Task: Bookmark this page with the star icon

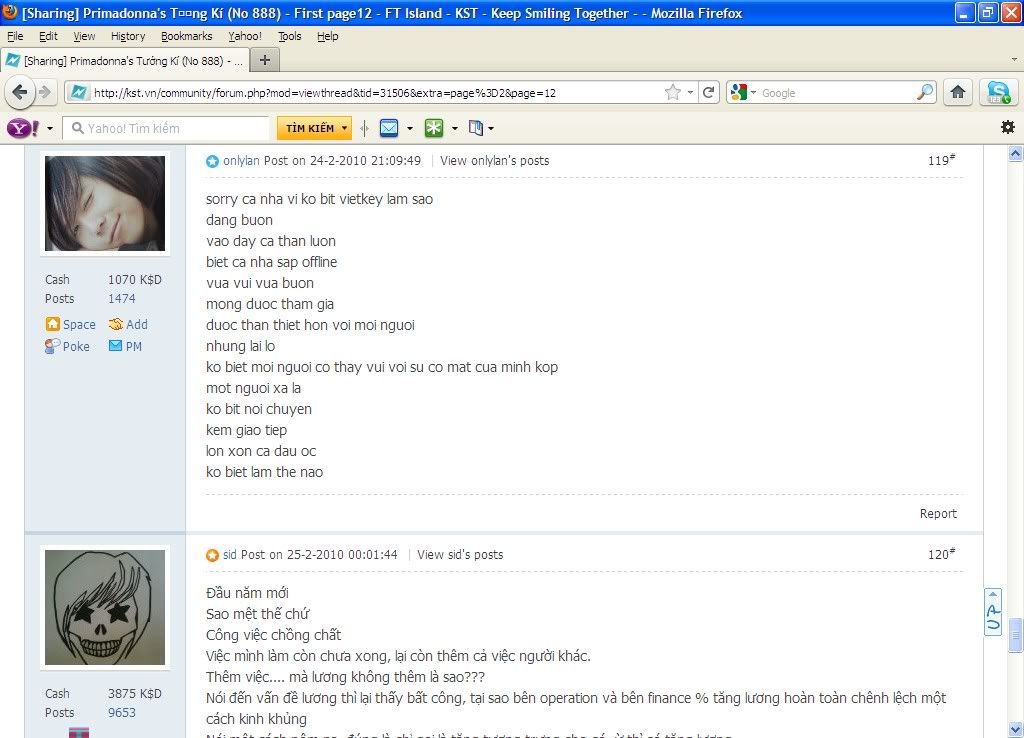Action: 673,93
